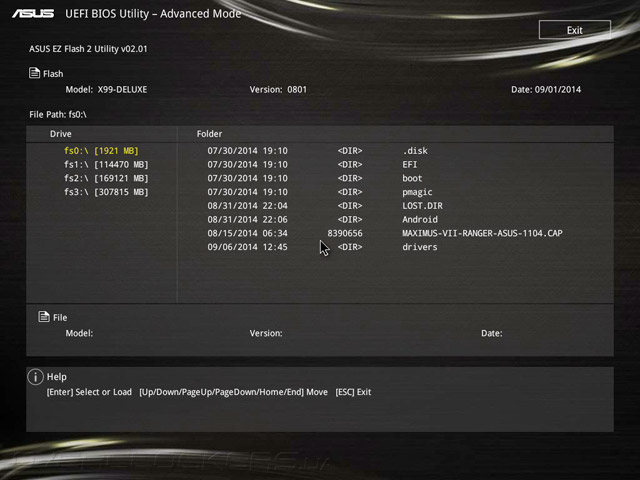
Task: Select drive fs0:\ [1921 MB]
Action: 101,151
